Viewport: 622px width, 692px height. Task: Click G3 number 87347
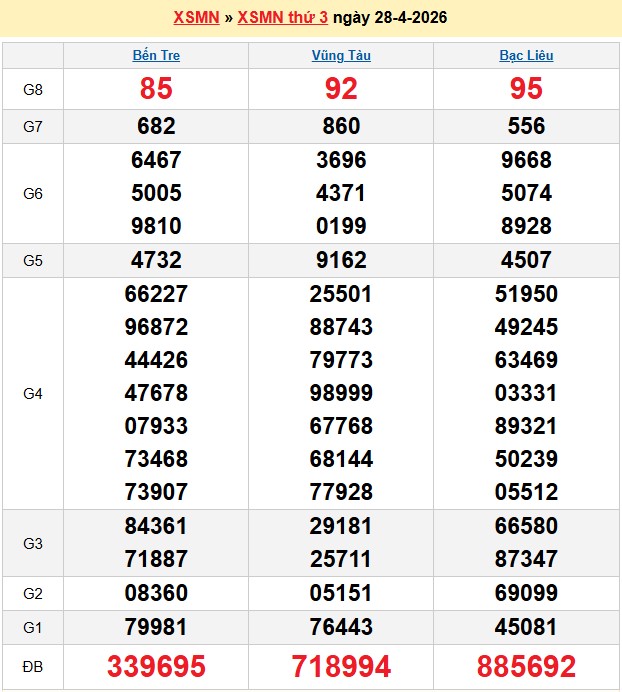[526, 559]
